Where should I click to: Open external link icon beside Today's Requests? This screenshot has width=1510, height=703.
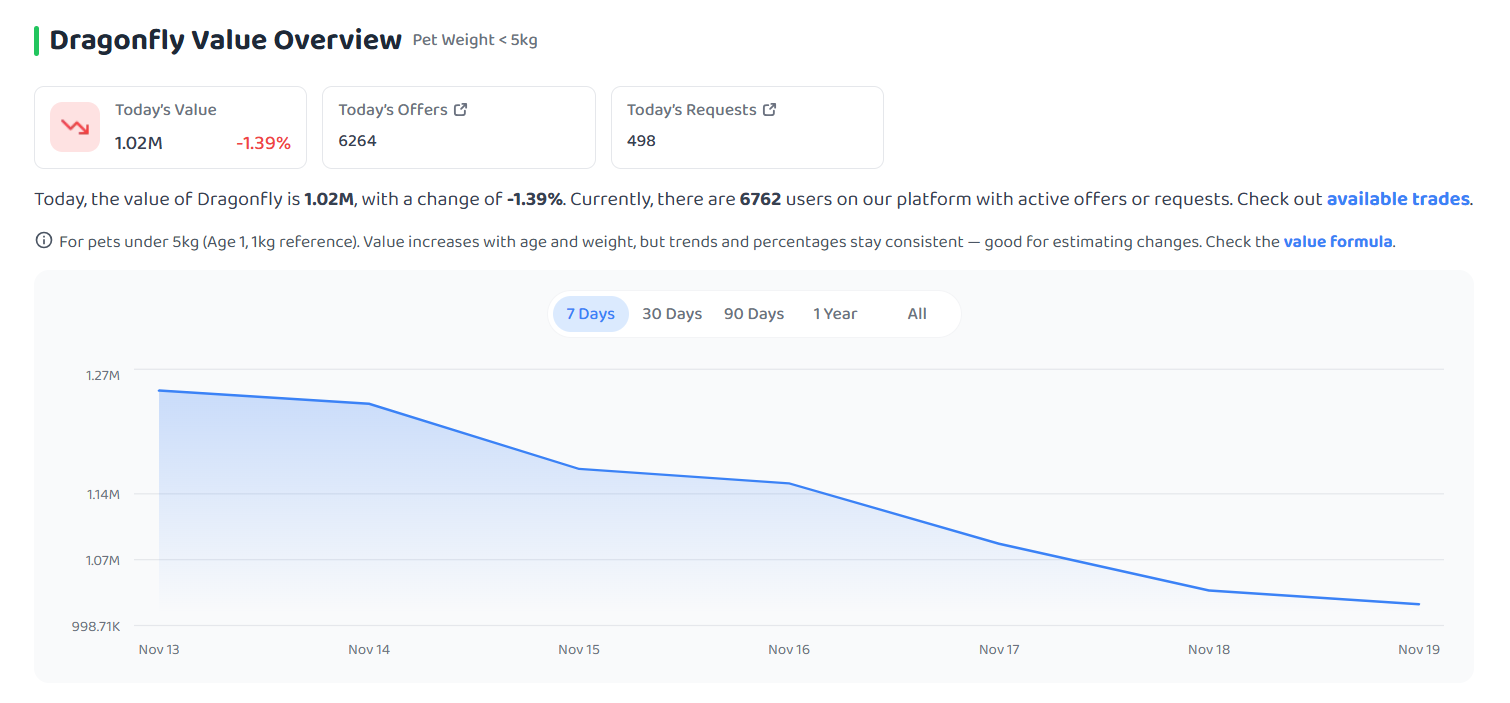(769, 110)
